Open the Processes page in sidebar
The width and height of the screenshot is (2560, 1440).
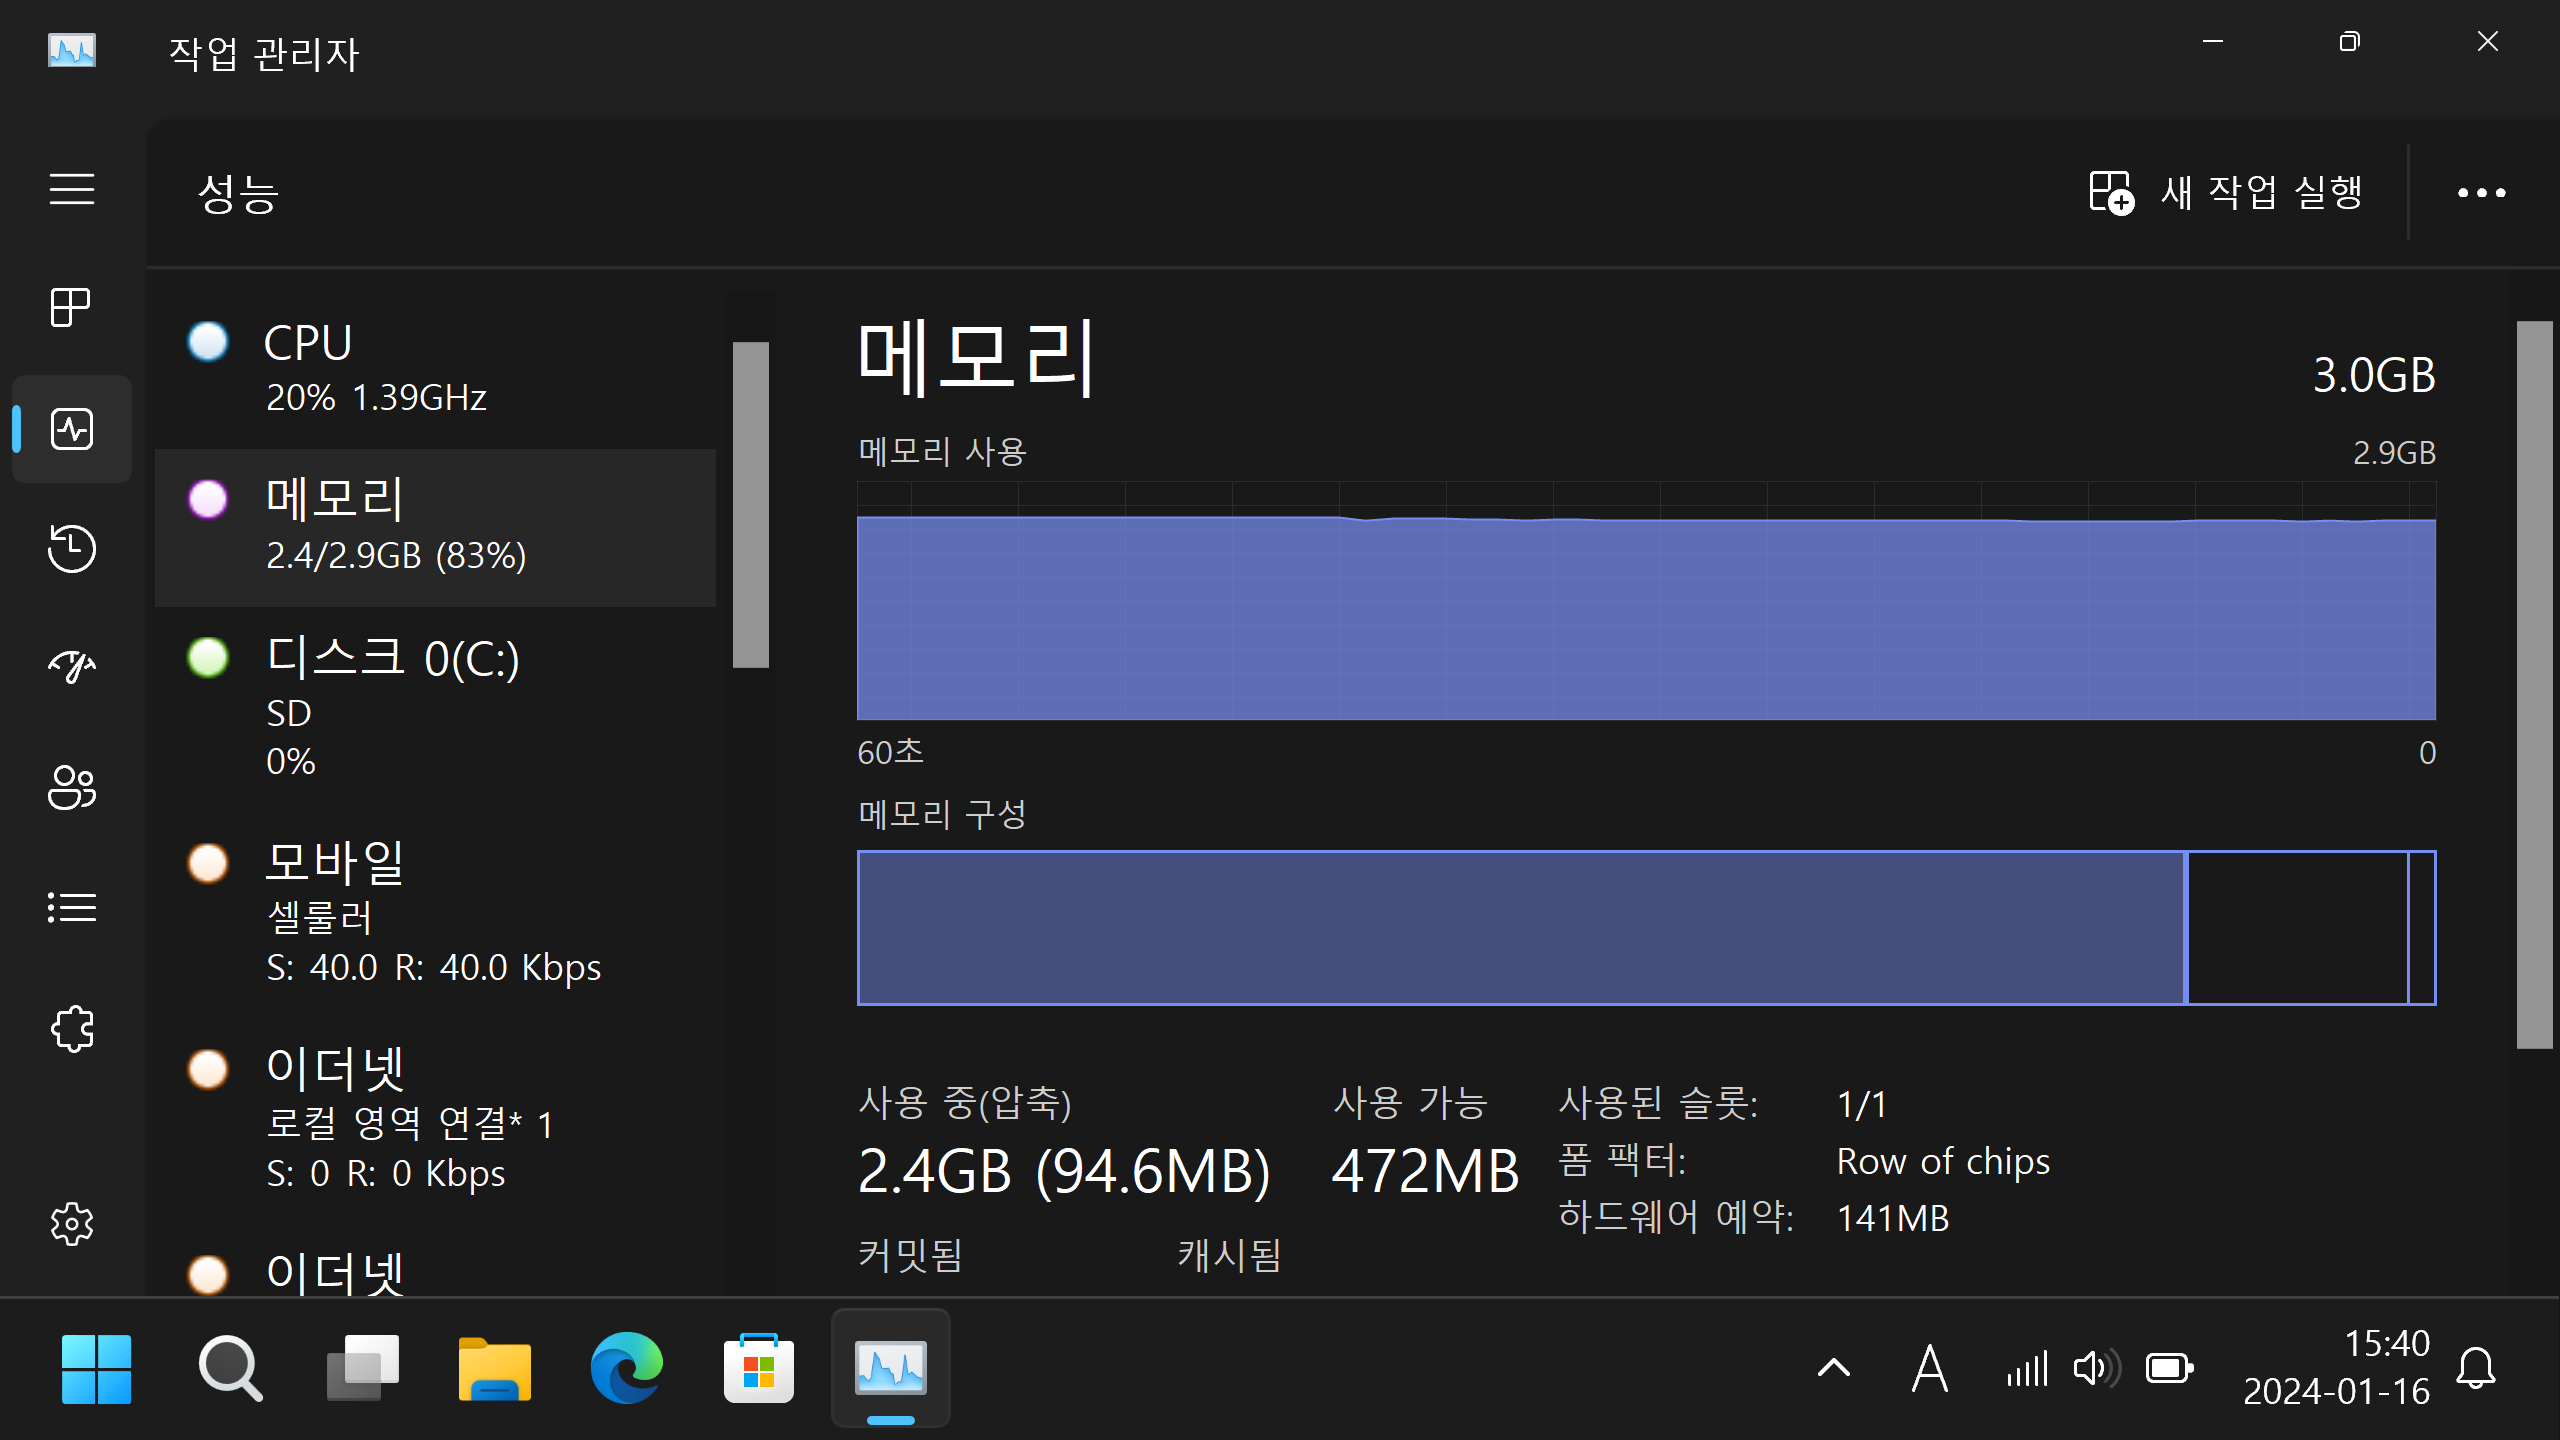tap(71, 307)
